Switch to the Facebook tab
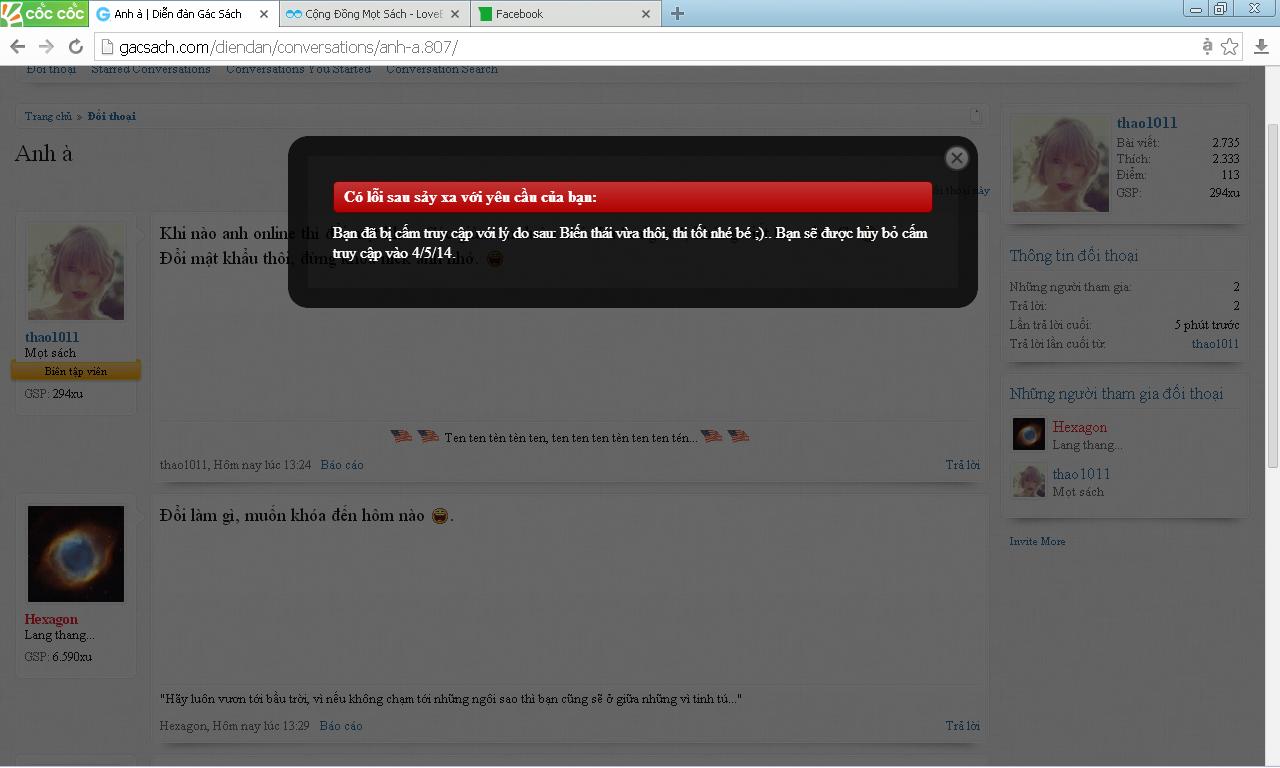Image resolution: width=1280 pixels, height=768 pixels. [x=565, y=14]
